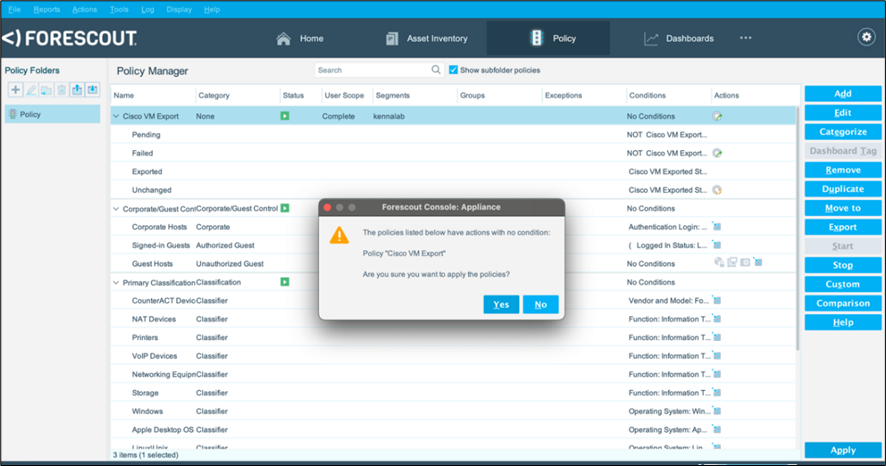Click the action icon in NAT Devices row
Screen dimensions: 886x466
click(x=716, y=319)
